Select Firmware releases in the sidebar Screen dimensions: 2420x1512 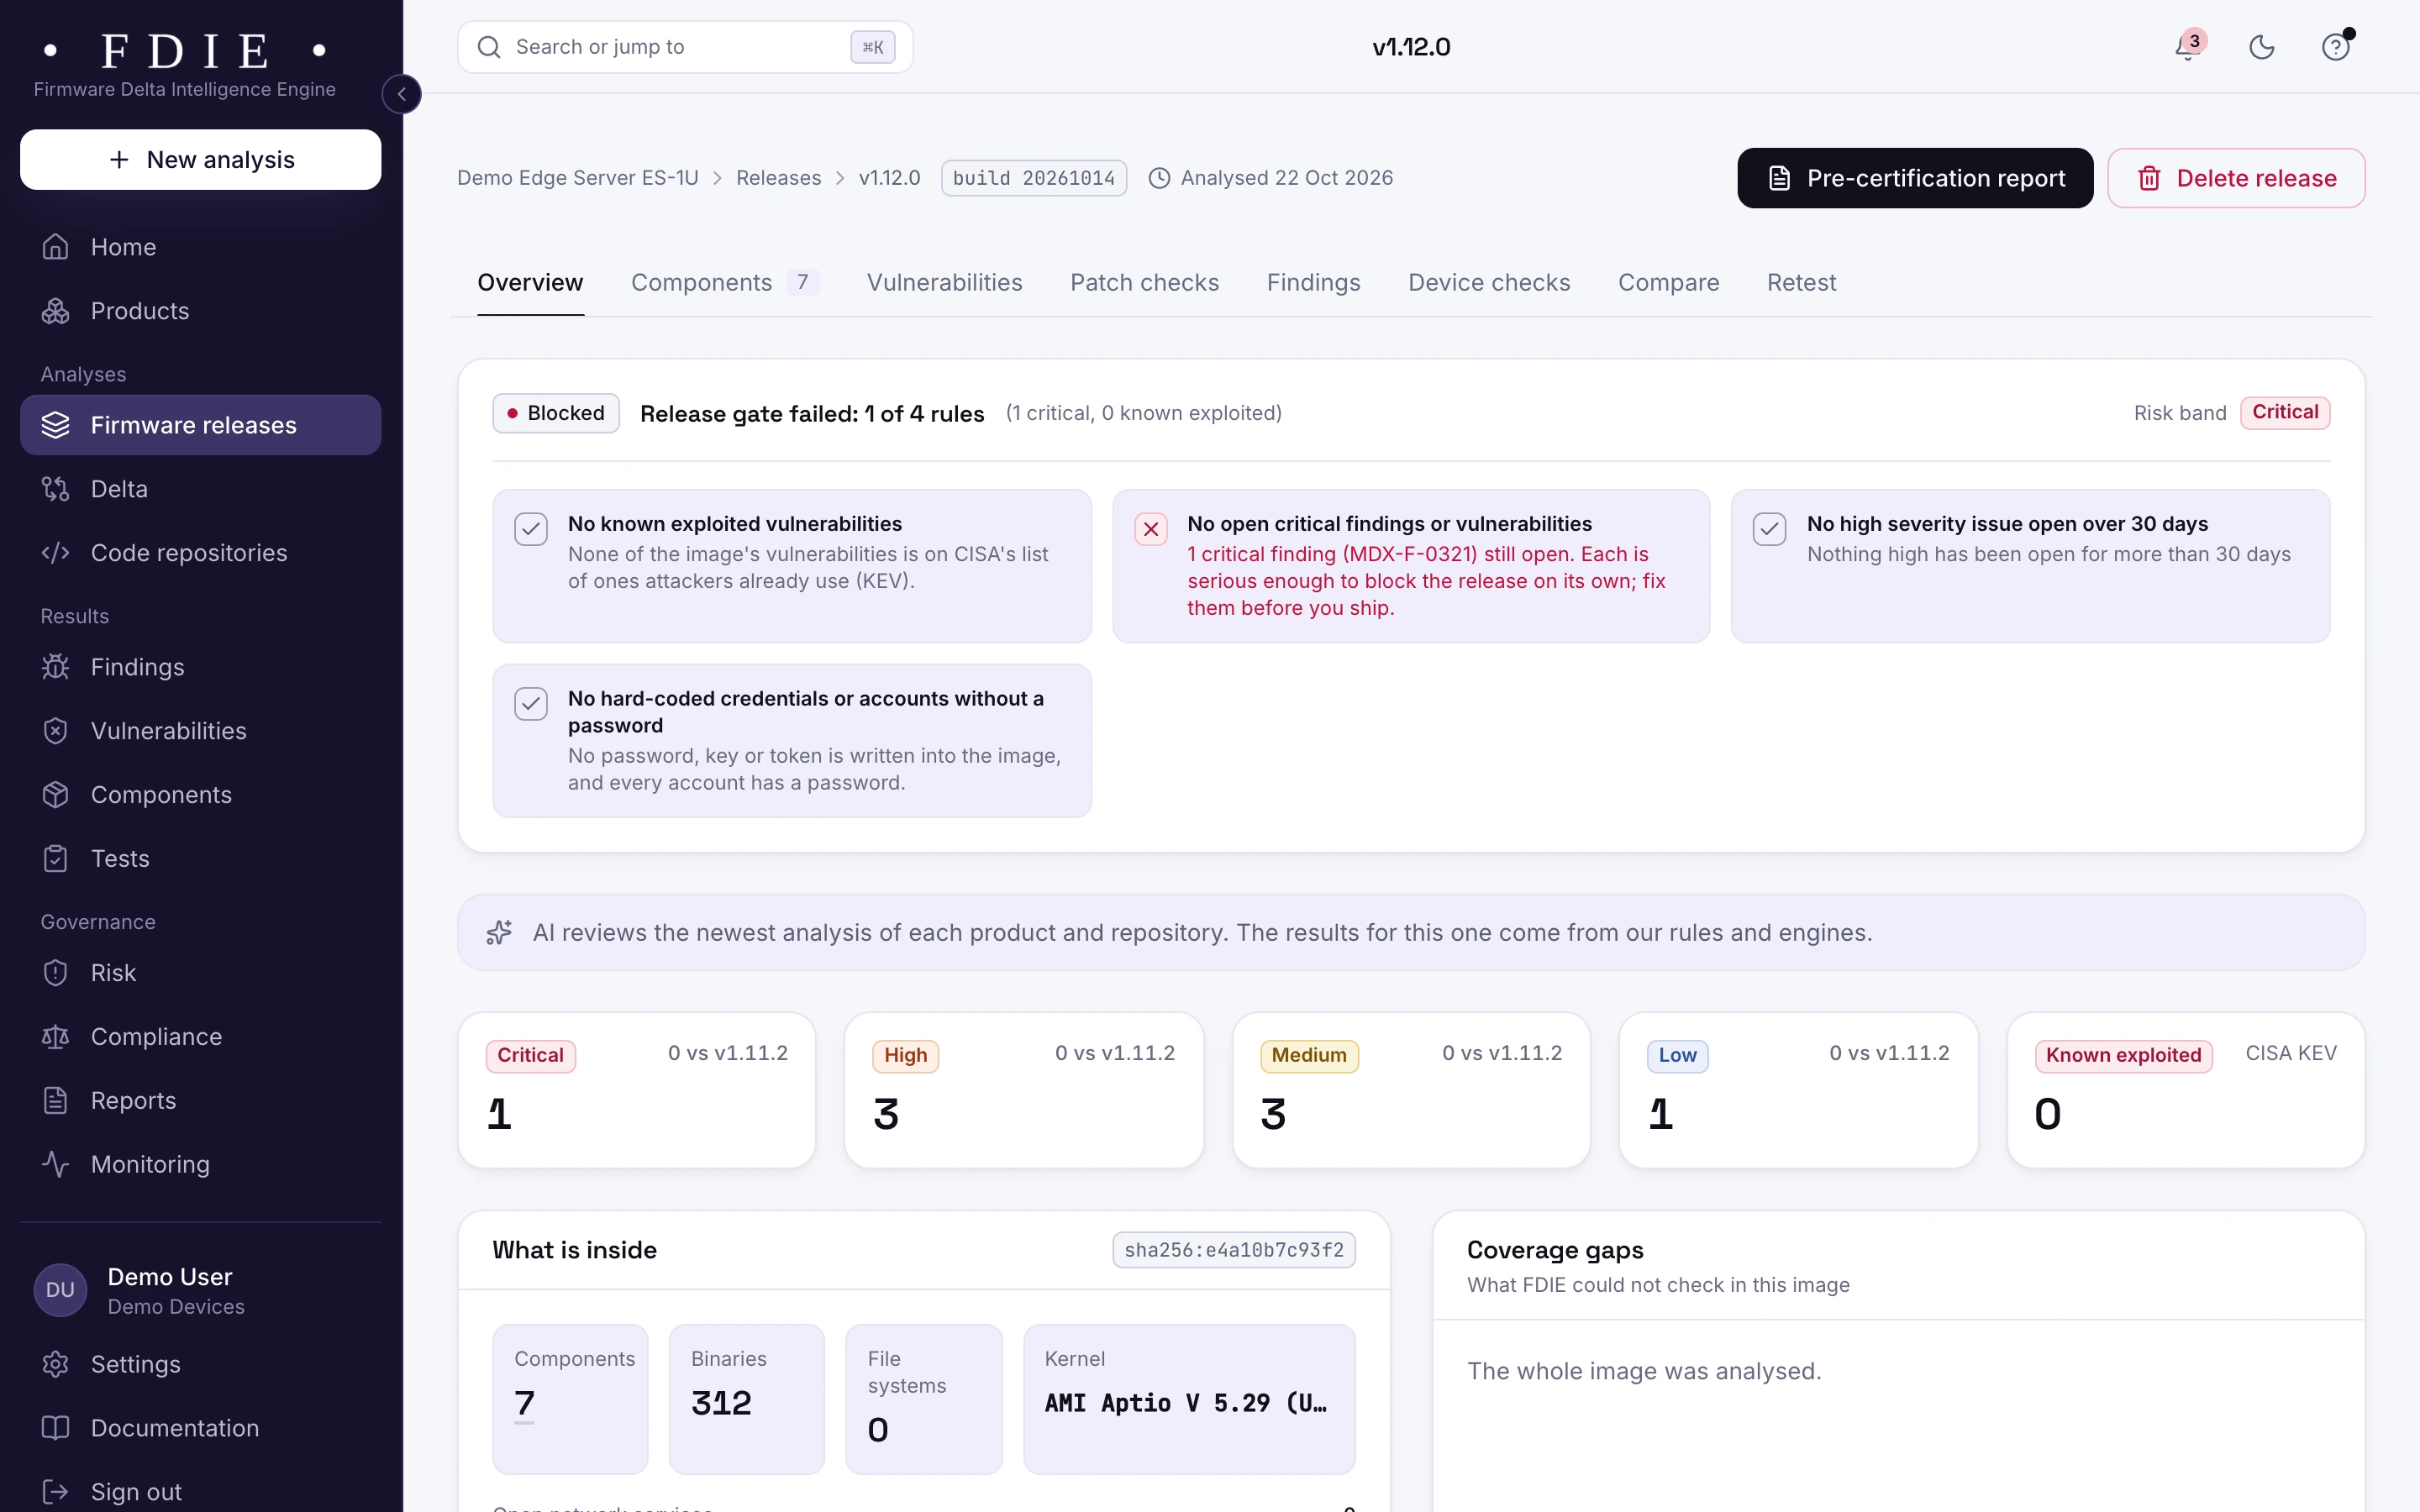(x=200, y=425)
